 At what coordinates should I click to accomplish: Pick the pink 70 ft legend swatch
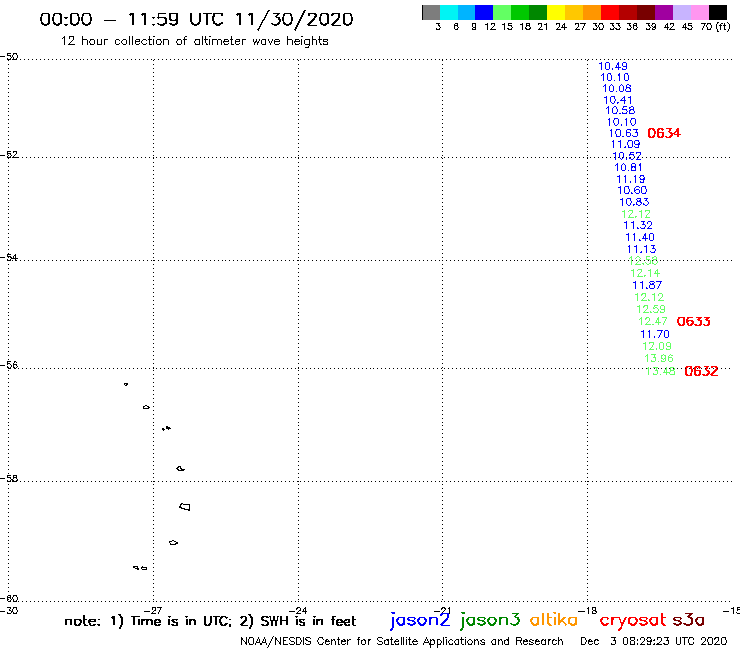coord(699,12)
